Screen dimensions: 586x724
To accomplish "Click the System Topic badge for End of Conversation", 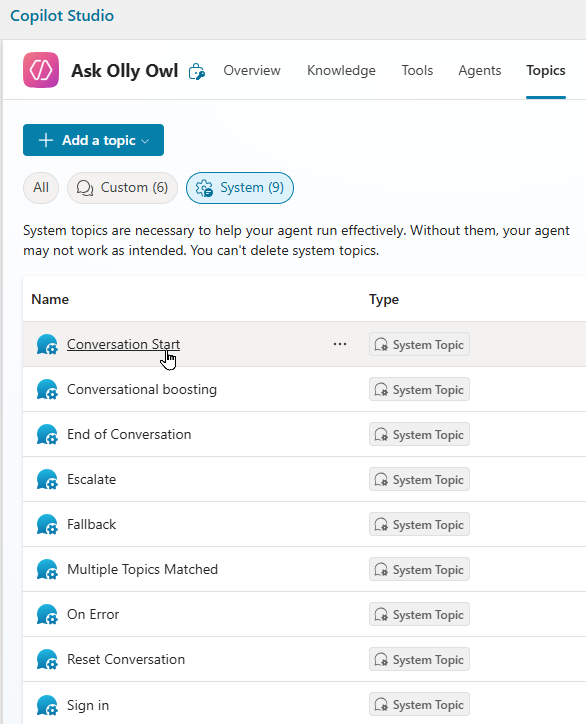I will click(419, 434).
